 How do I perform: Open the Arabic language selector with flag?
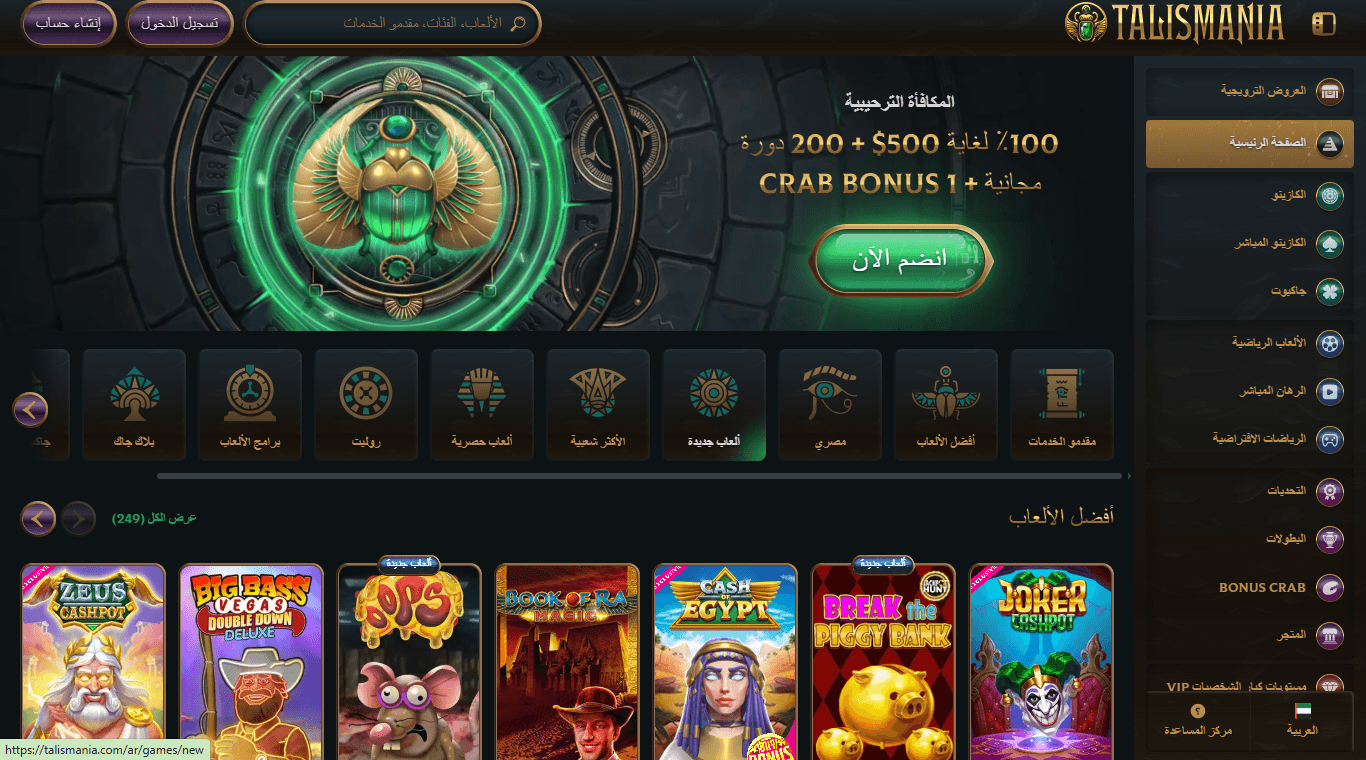click(1302, 720)
